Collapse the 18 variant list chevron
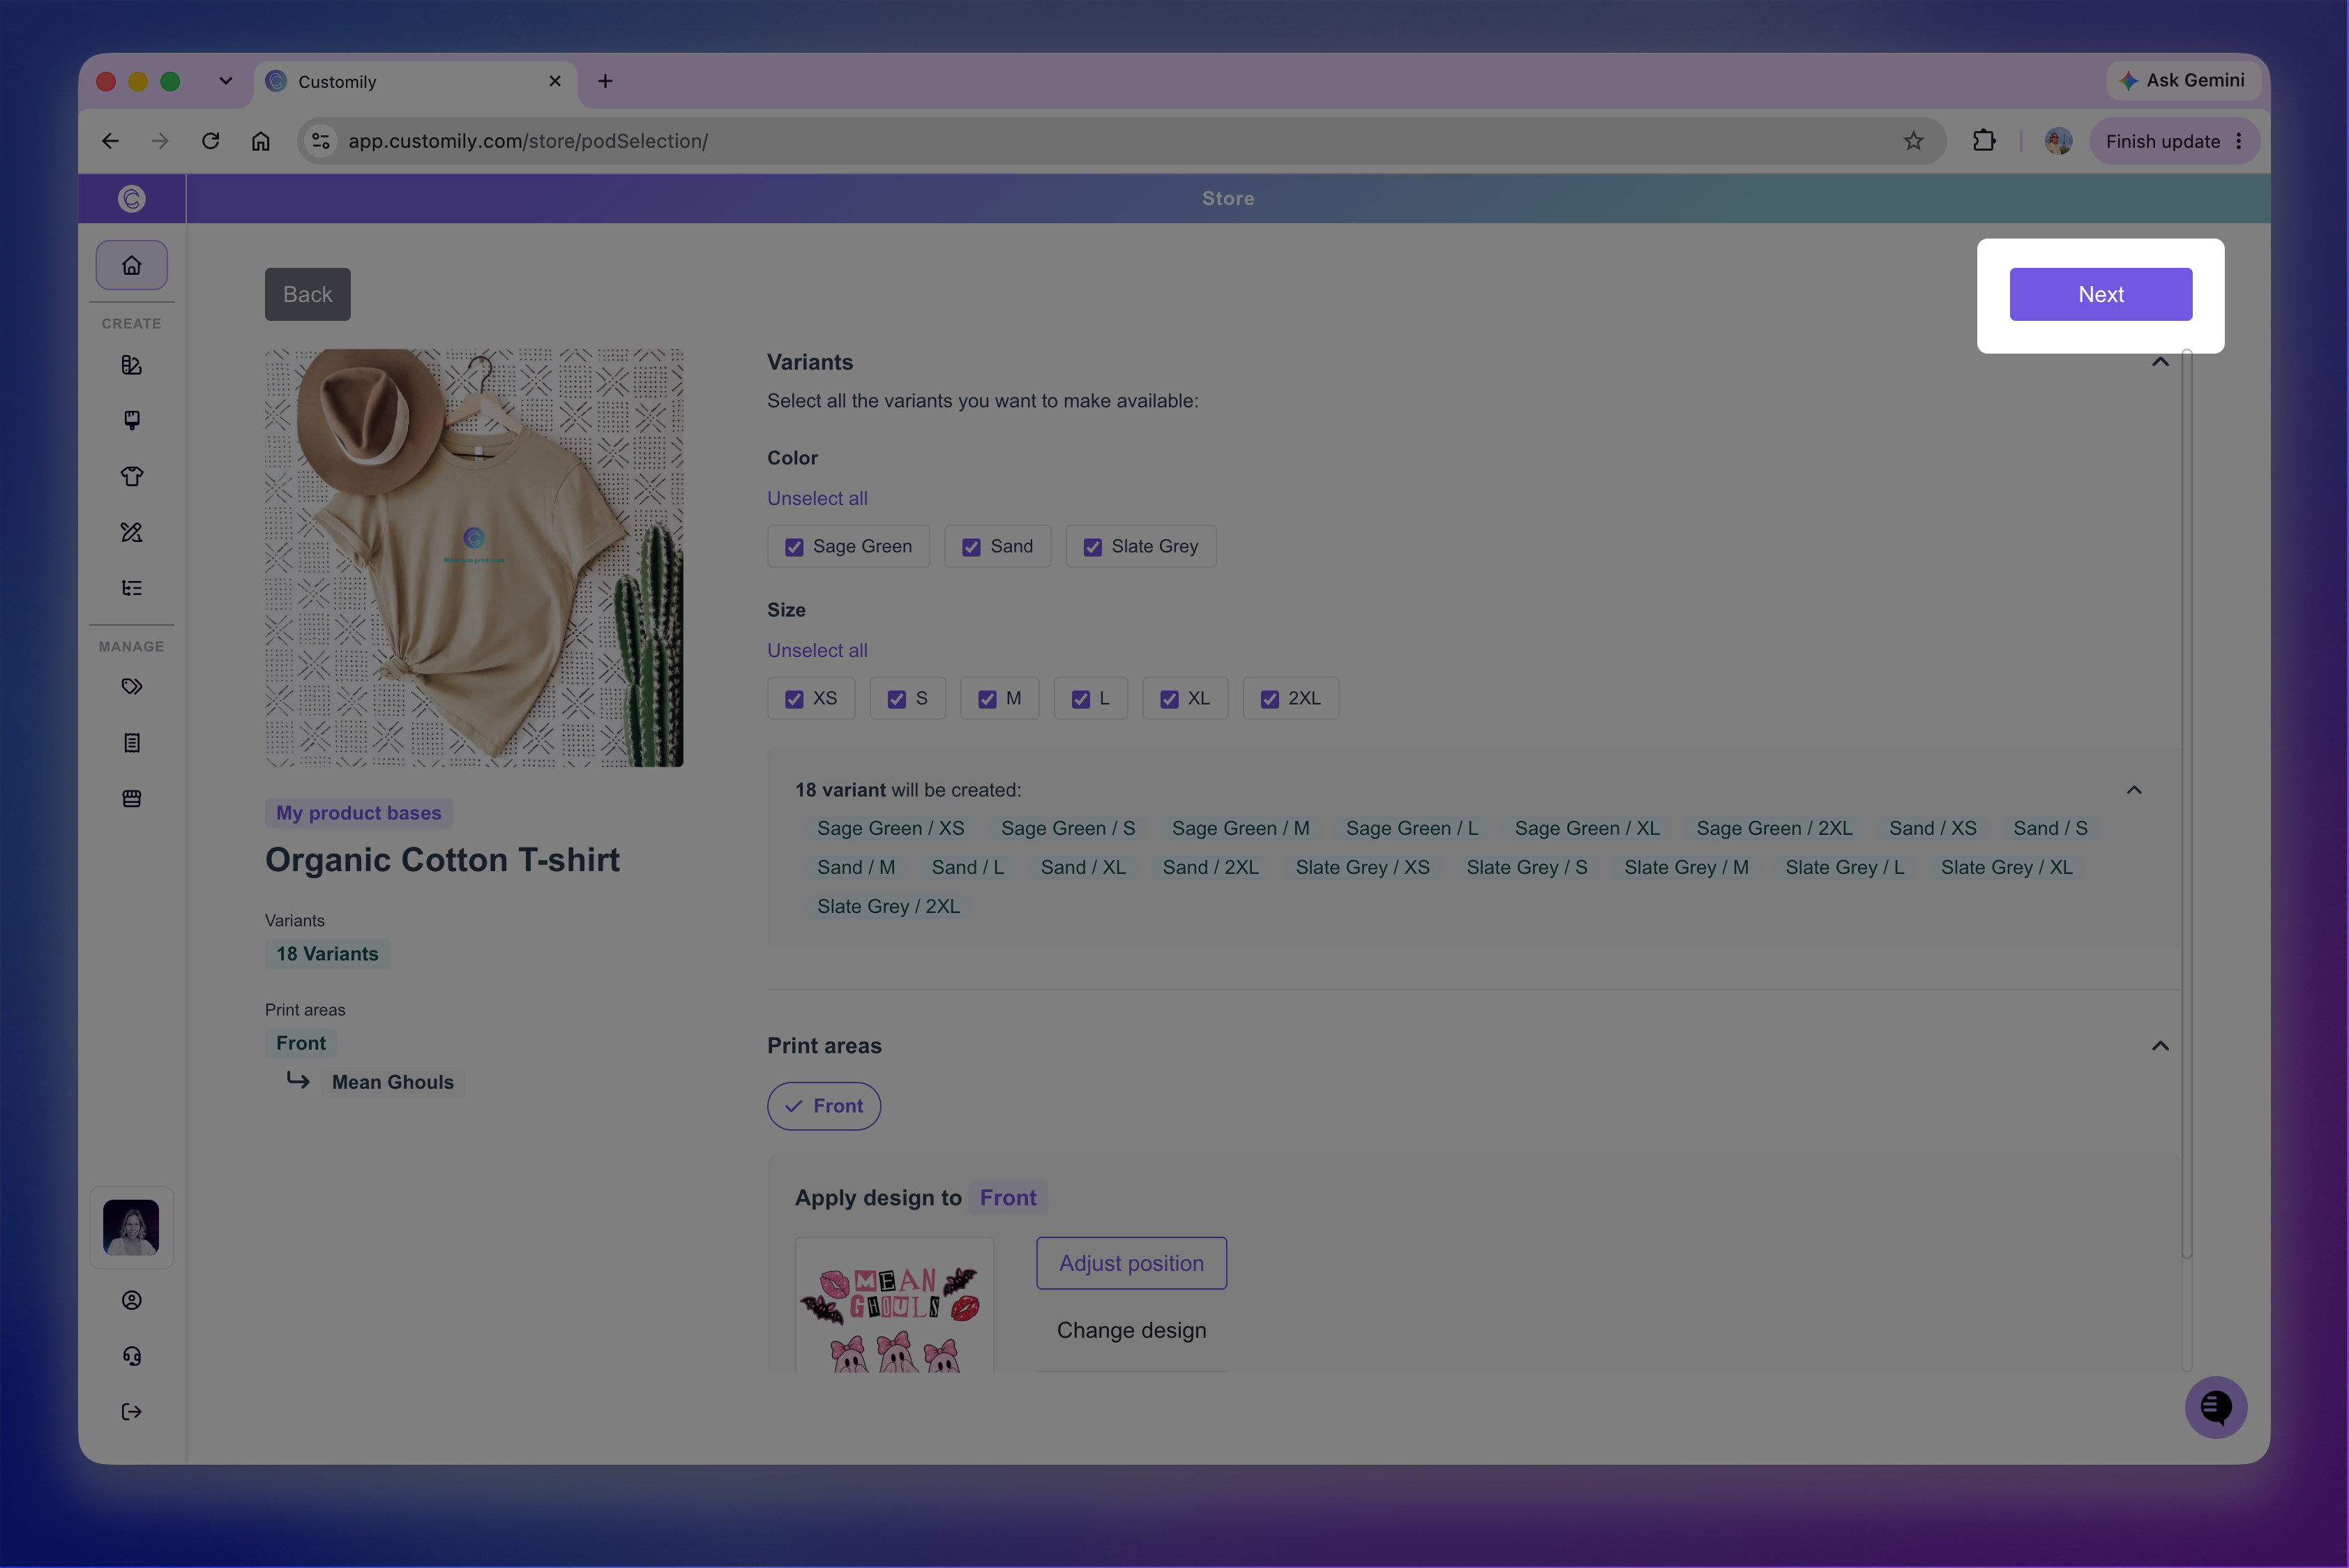 (x=2134, y=790)
